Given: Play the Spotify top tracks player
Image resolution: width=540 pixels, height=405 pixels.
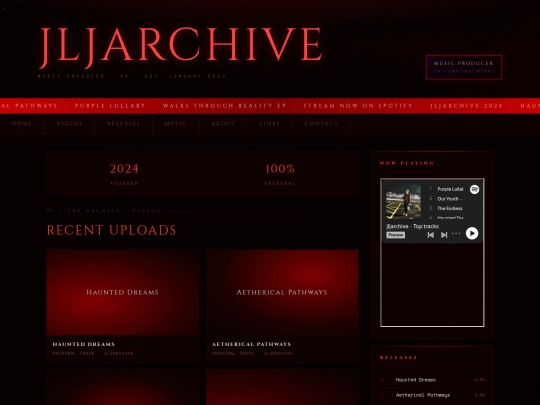Looking at the screenshot, I should [x=472, y=233].
